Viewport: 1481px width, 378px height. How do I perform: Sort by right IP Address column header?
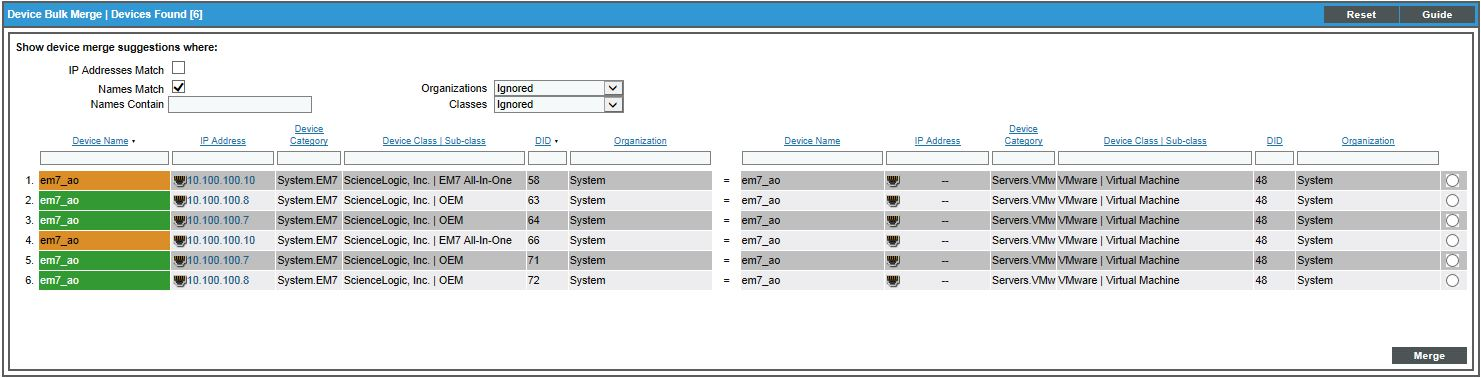pyautogui.click(x=937, y=141)
